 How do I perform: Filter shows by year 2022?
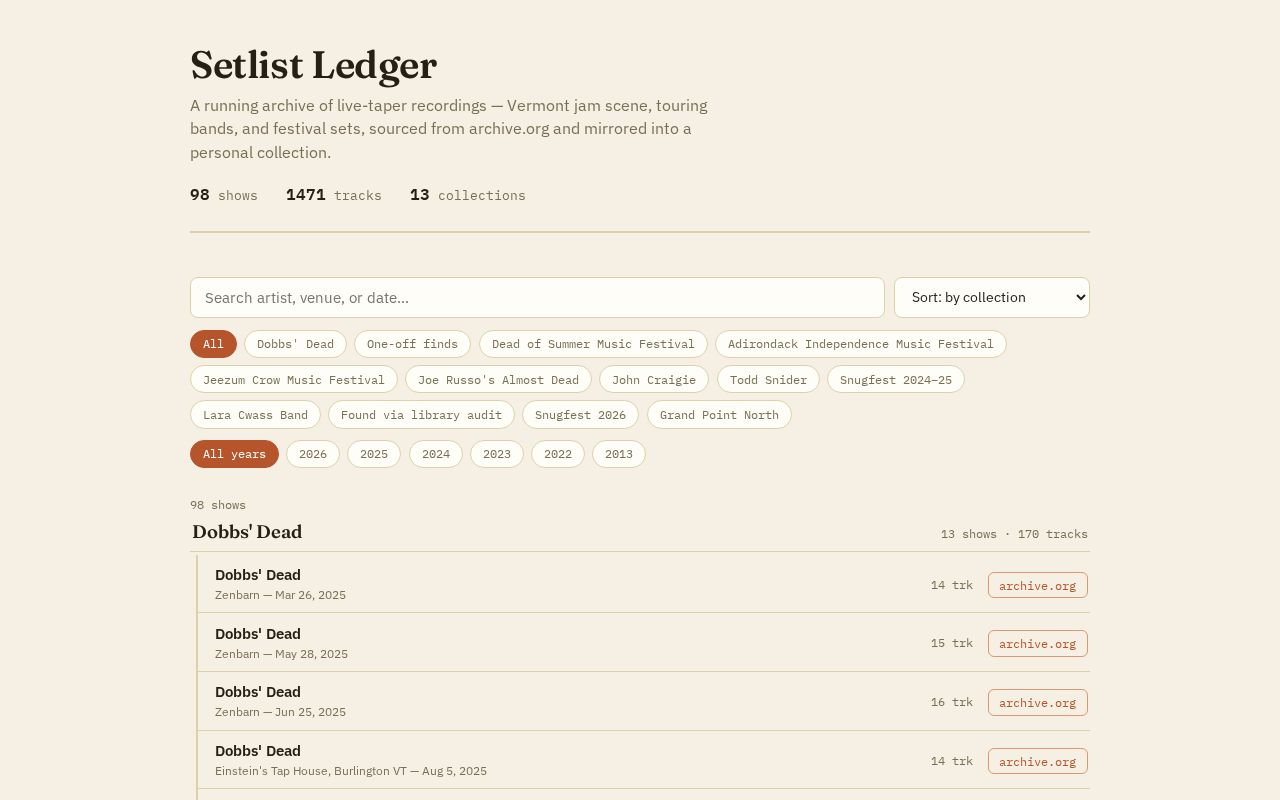[558, 454]
